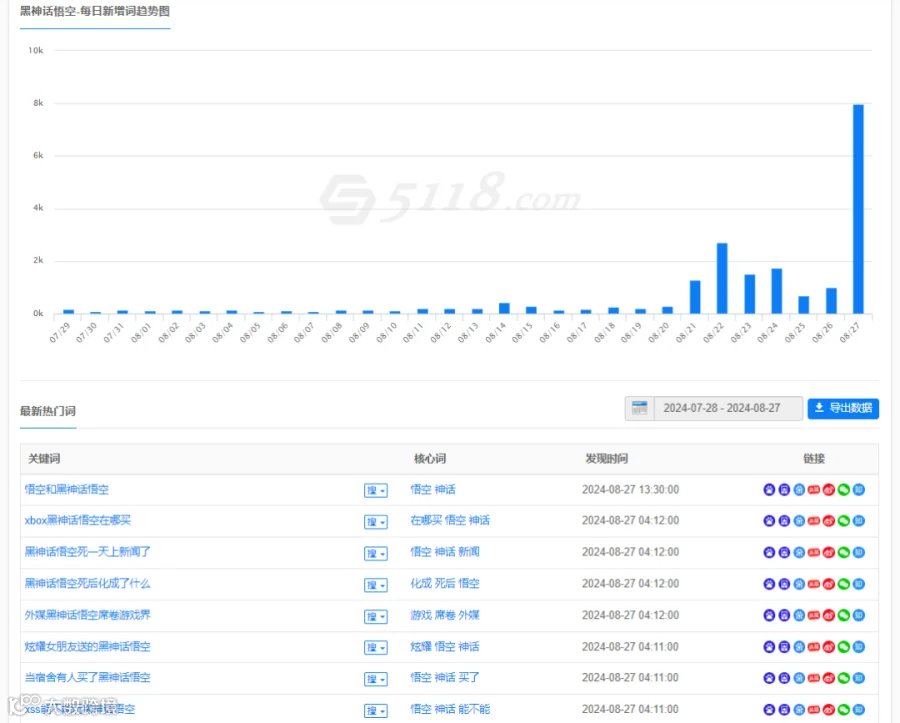Open Baidu paw icon for 黑神话悟空死后化成了什么 row
Image resolution: width=900 pixels, height=723 pixels.
click(x=769, y=584)
